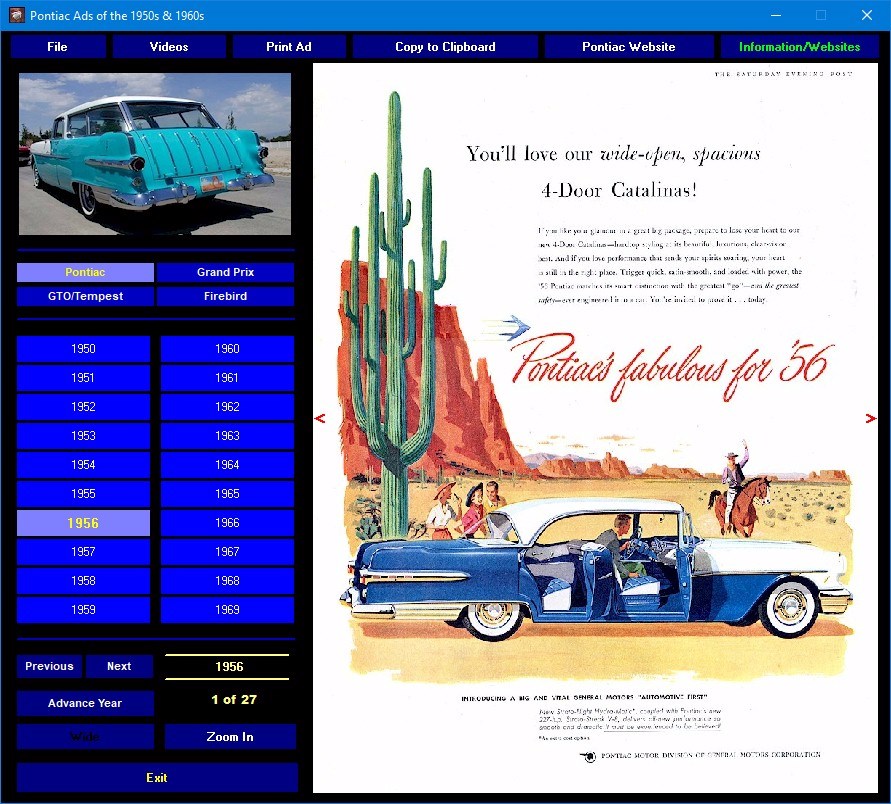The height and width of the screenshot is (804, 891).
Task: Go to the Next ad
Action: pos(119,666)
